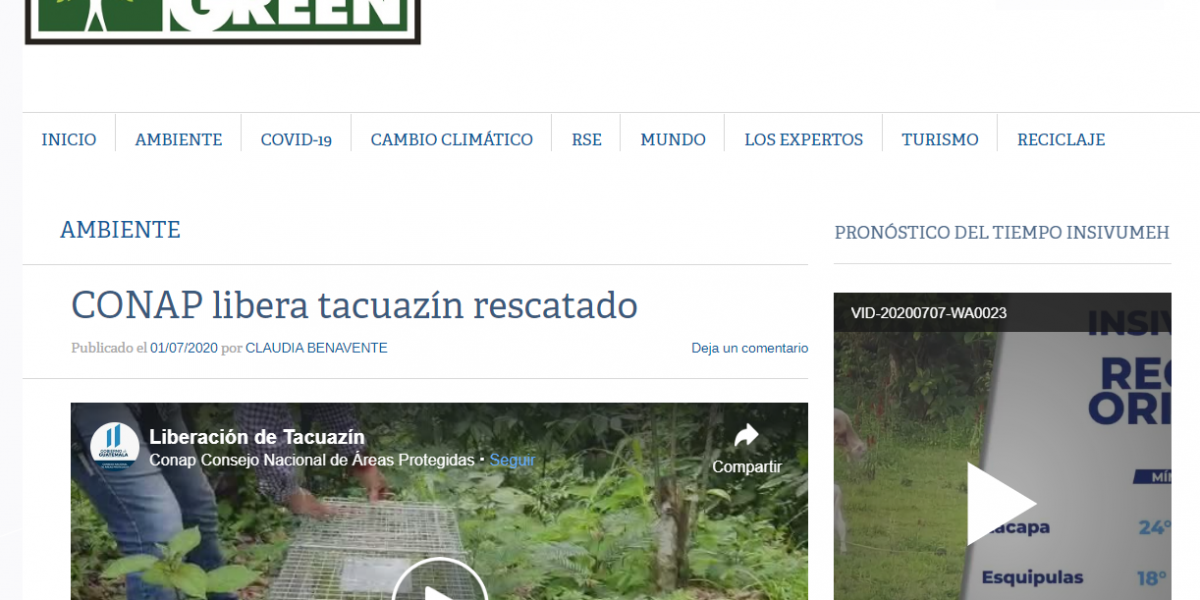Open the RSE menu item
The width and height of the screenshot is (1200, 600).
pyautogui.click(x=587, y=140)
